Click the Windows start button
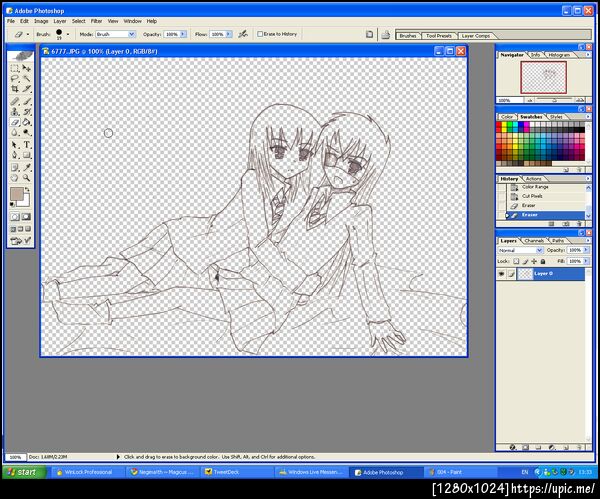Viewport: 600px width, 499px height. pyautogui.click(x=23, y=472)
